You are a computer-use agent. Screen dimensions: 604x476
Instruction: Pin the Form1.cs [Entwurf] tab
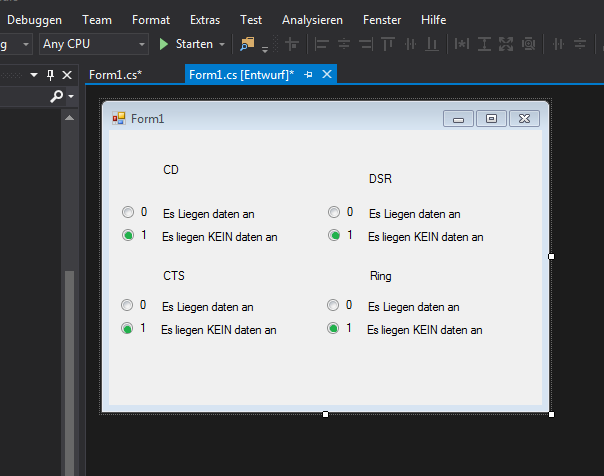(x=308, y=74)
